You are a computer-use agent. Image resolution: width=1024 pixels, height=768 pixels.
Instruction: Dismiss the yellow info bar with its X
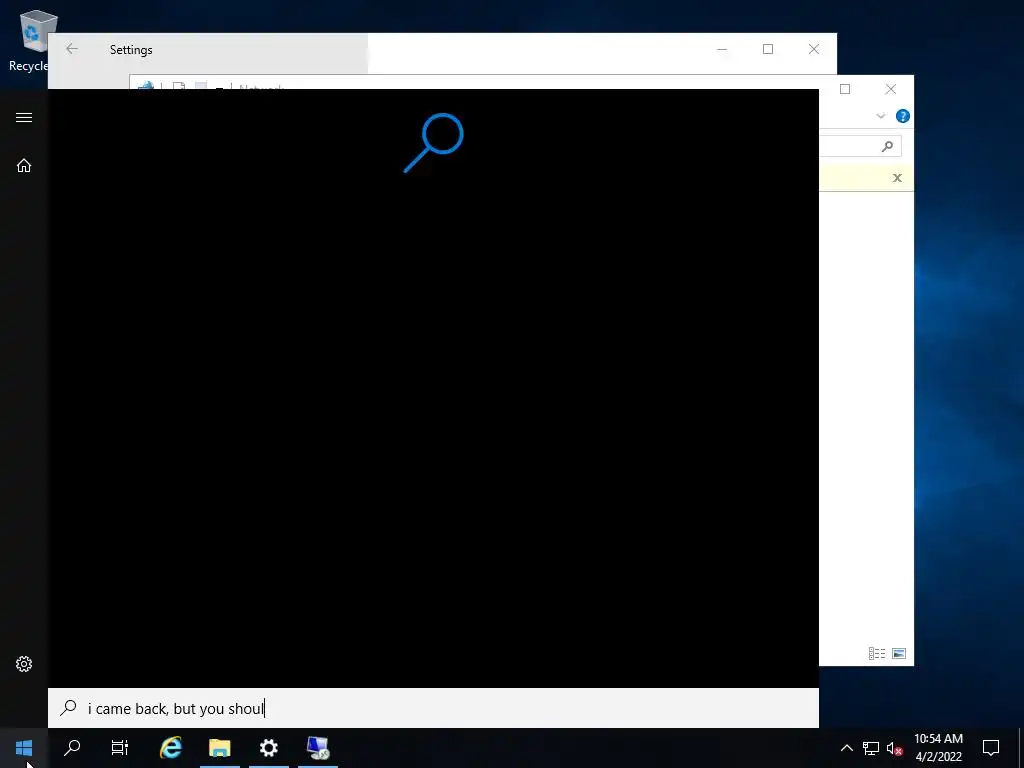tap(897, 178)
